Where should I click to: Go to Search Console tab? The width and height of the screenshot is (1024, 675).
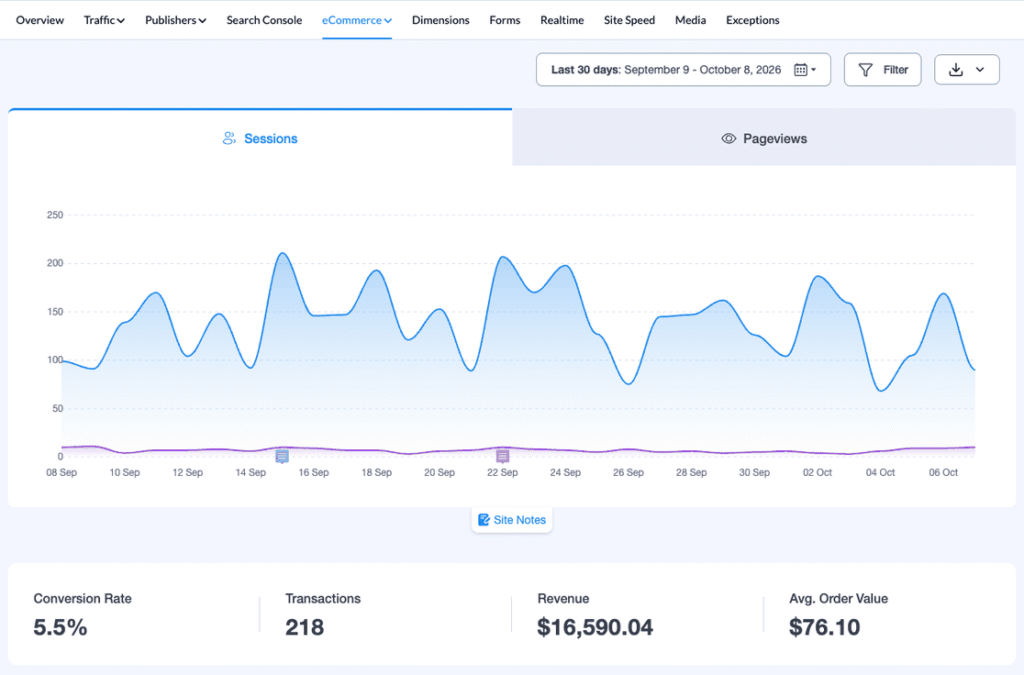(x=264, y=20)
